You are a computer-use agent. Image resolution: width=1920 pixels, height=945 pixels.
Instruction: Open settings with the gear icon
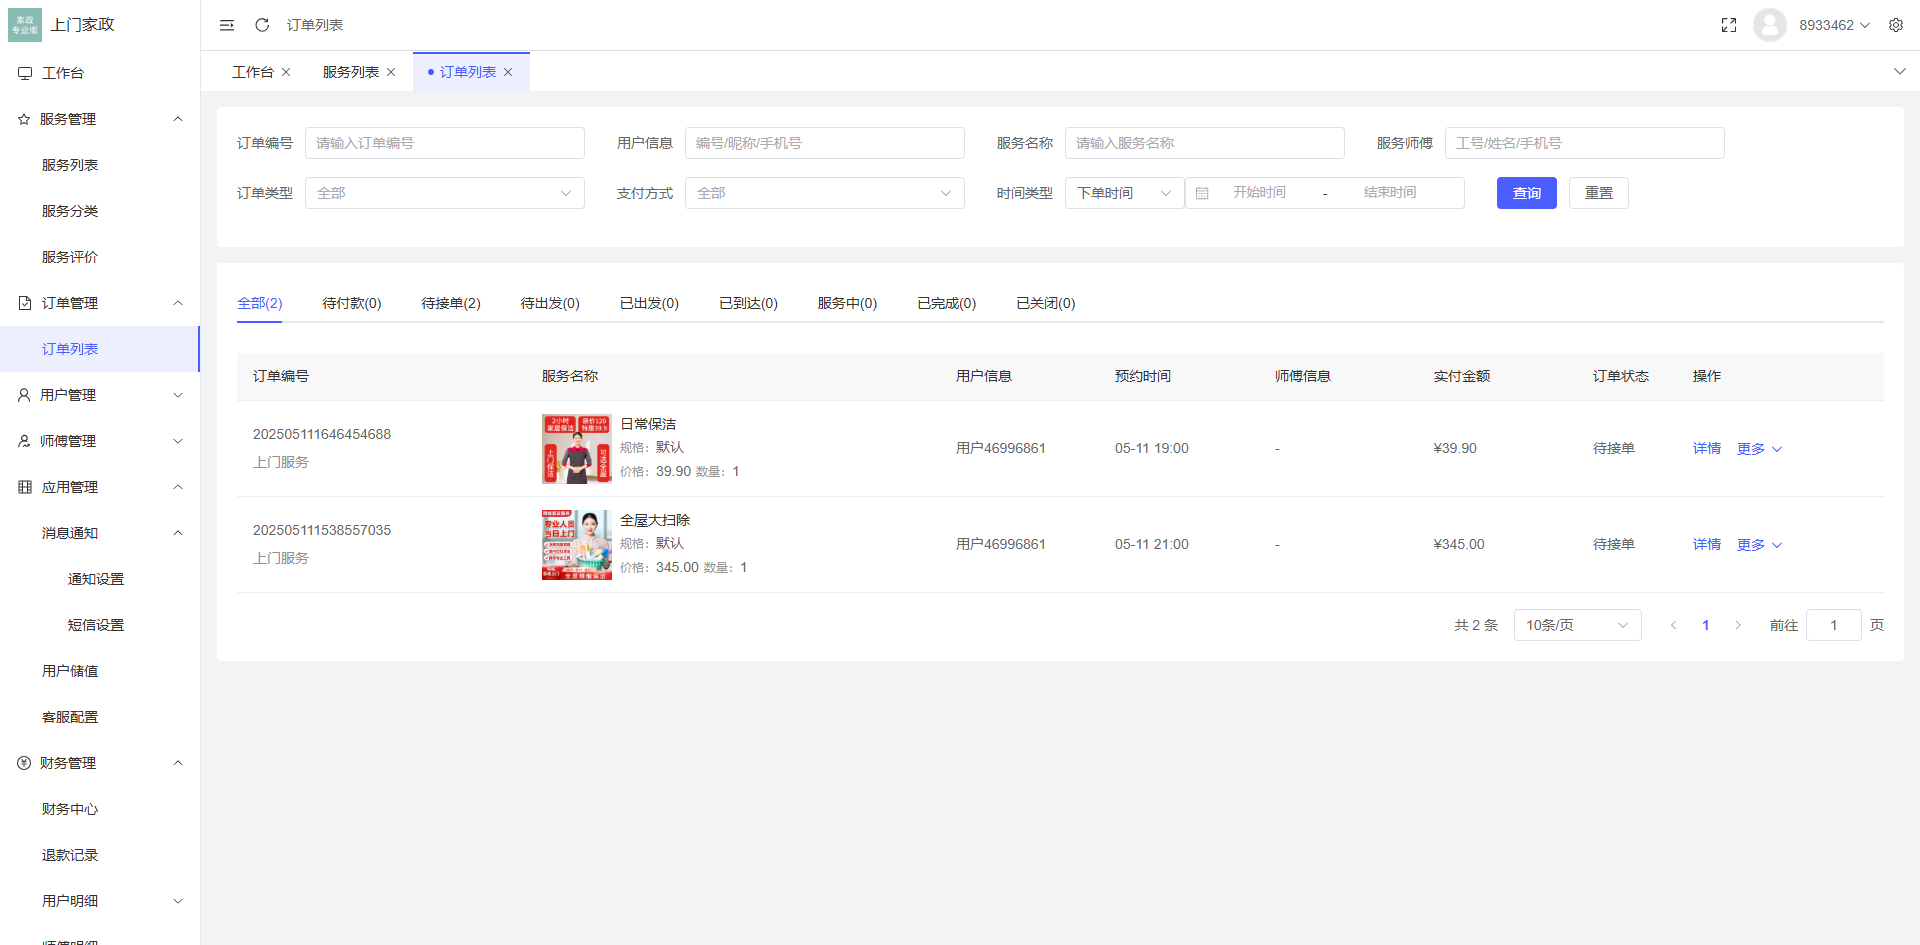(x=1896, y=24)
